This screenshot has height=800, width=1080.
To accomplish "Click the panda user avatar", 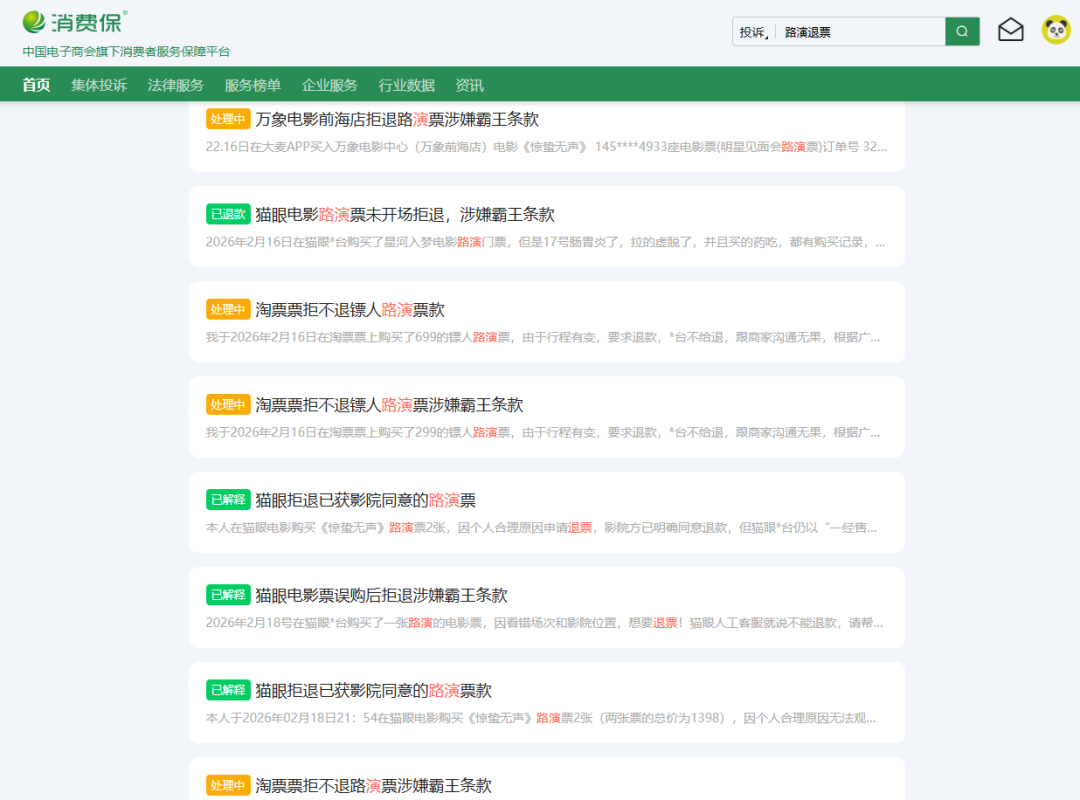I will (1055, 31).
